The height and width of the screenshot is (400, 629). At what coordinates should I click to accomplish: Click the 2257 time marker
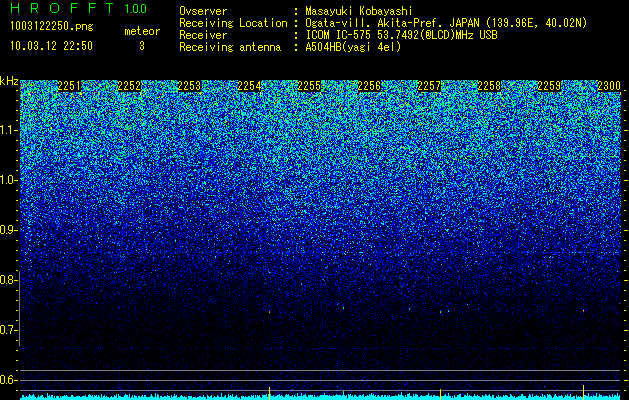[429, 86]
